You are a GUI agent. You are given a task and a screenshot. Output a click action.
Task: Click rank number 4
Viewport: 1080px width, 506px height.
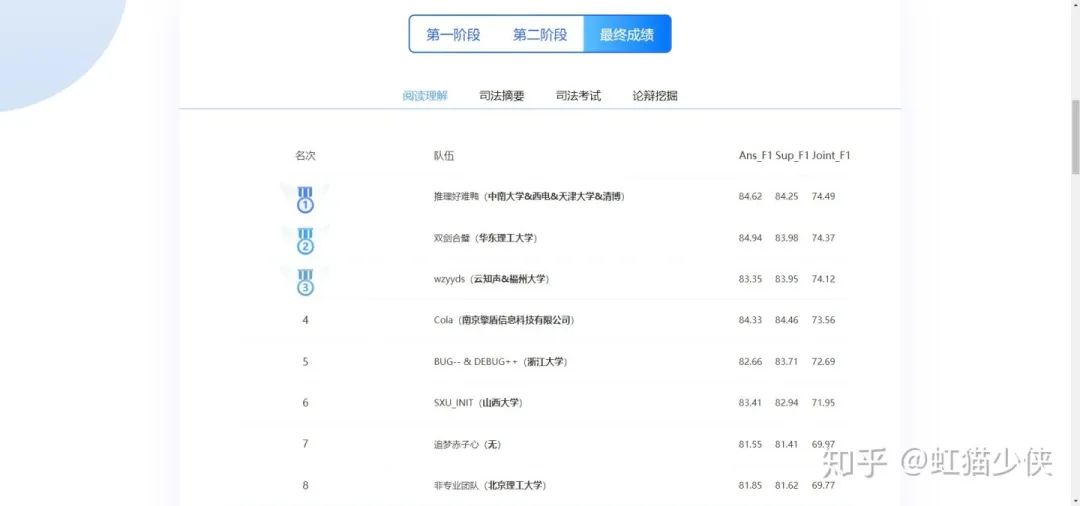coord(305,320)
